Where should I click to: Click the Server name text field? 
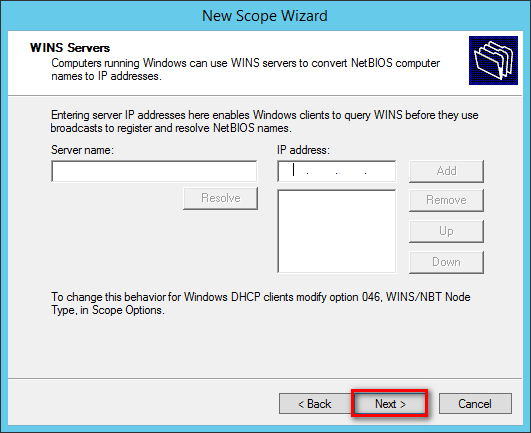point(154,171)
